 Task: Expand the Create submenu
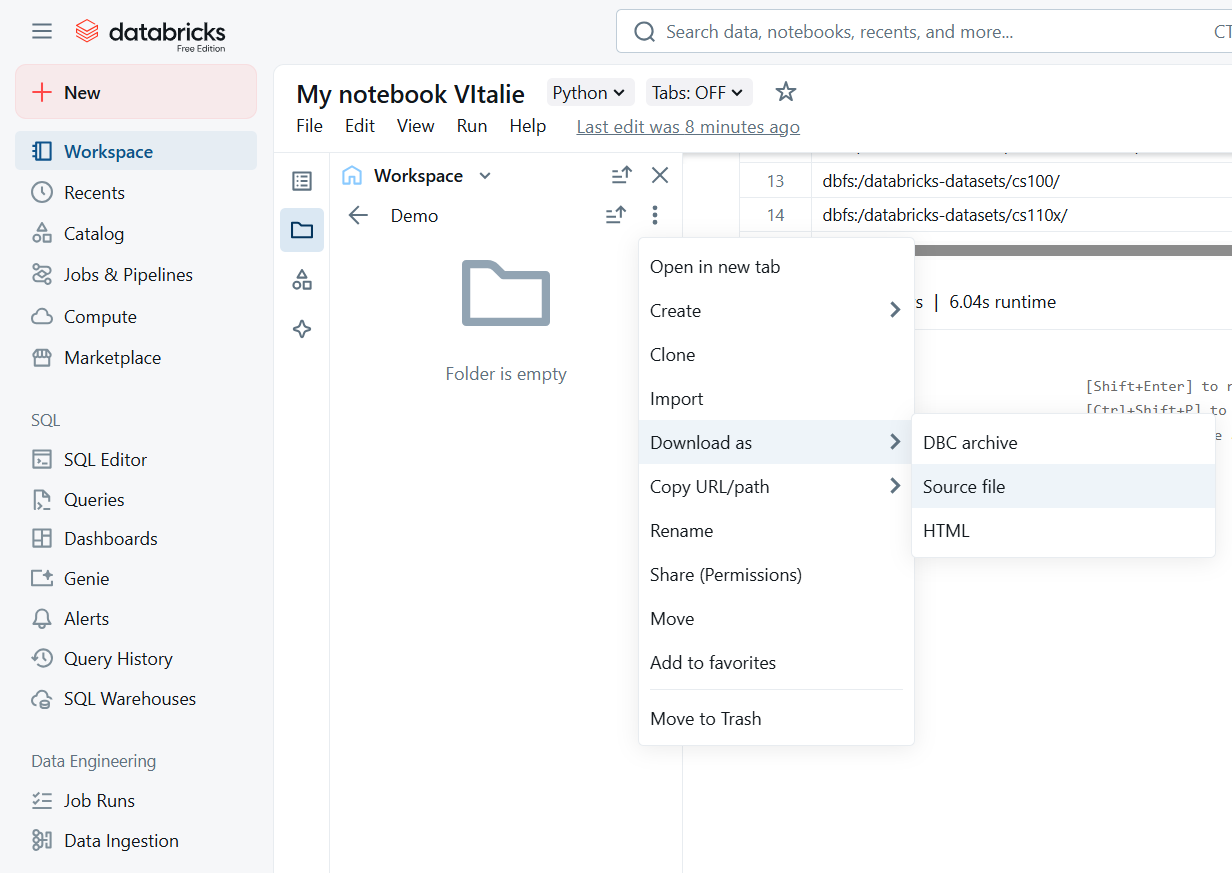click(x=776, y=311)
